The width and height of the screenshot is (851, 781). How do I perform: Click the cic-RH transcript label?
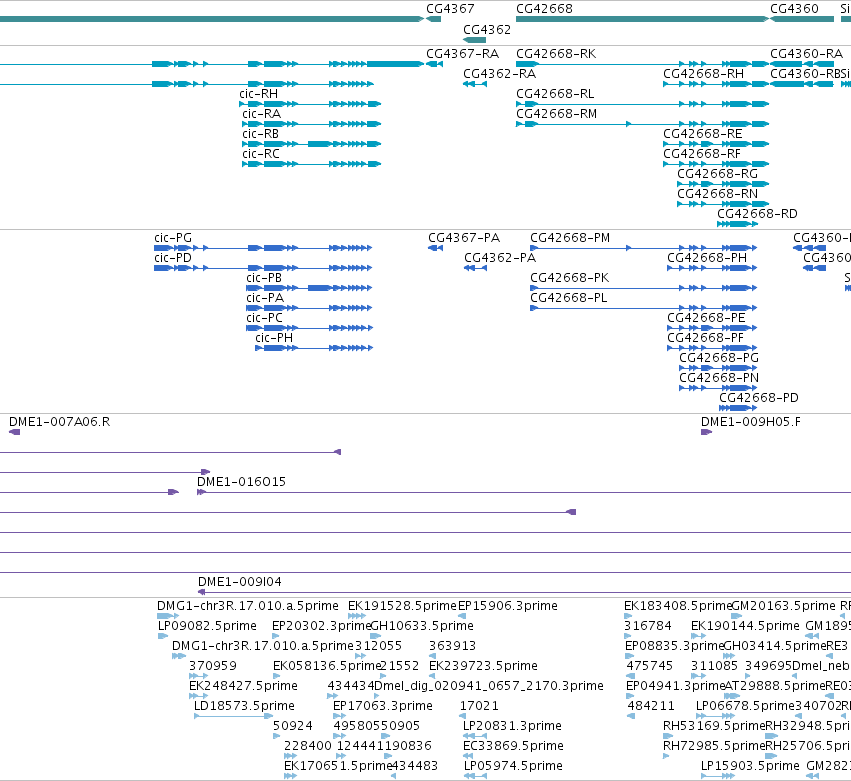pos(258,94)
